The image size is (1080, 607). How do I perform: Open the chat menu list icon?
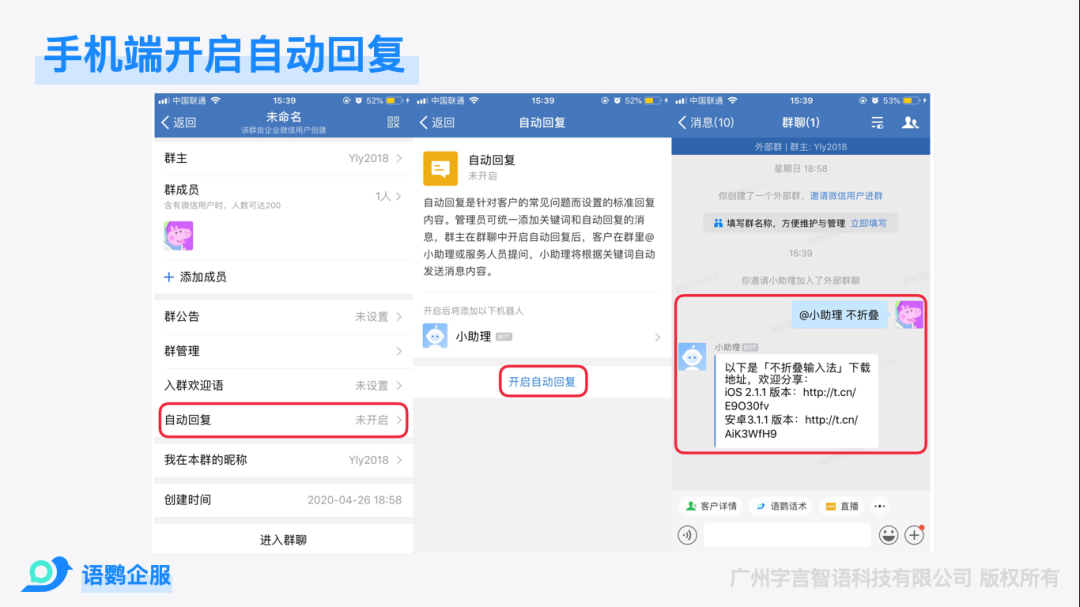tap(877, 122)
